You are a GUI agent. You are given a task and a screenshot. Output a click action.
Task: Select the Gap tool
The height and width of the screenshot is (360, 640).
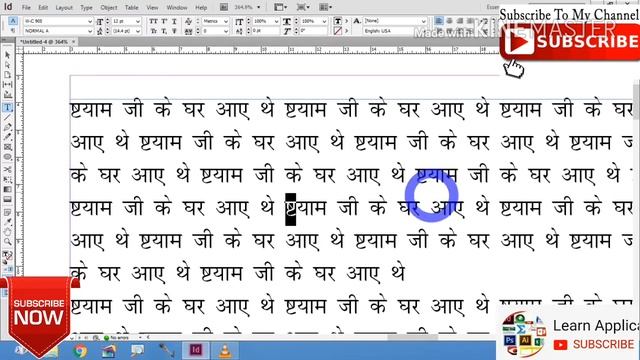[x=7, y=84]
